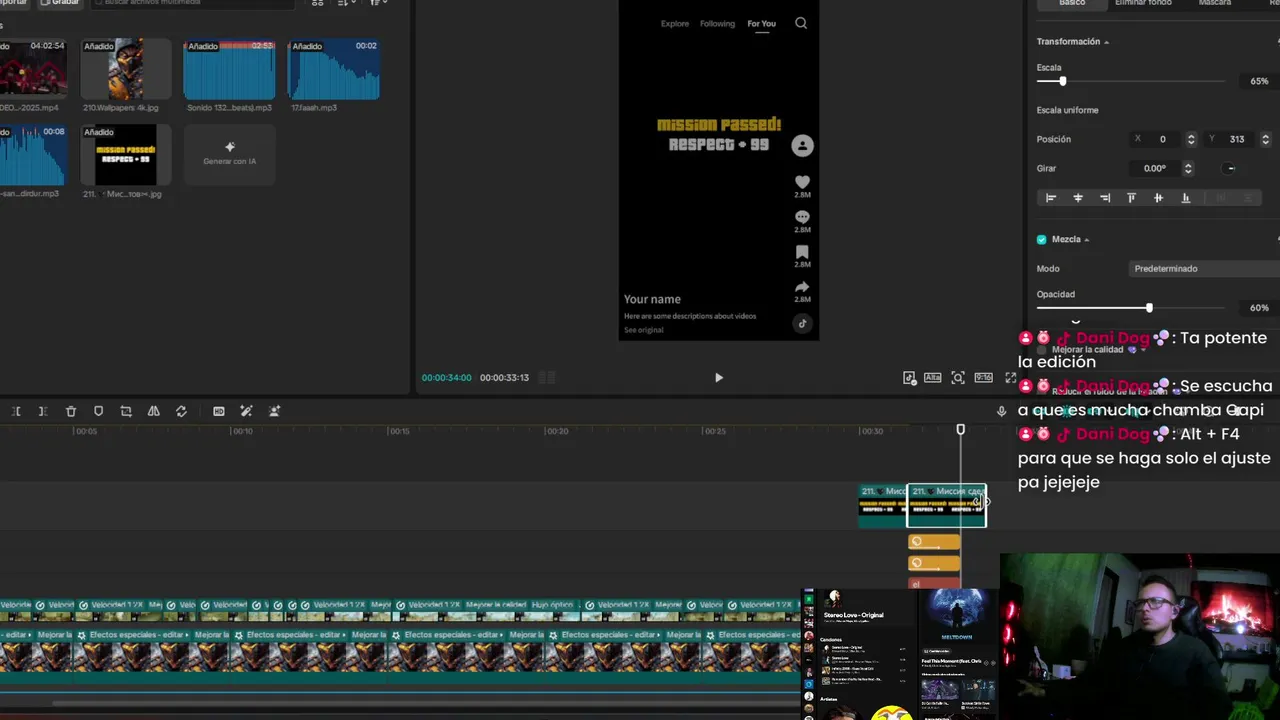The height and width of the screenshot is (720, 1280).
Task: Open the crop tool in the timeline toolbar
Action: [126, 411]
